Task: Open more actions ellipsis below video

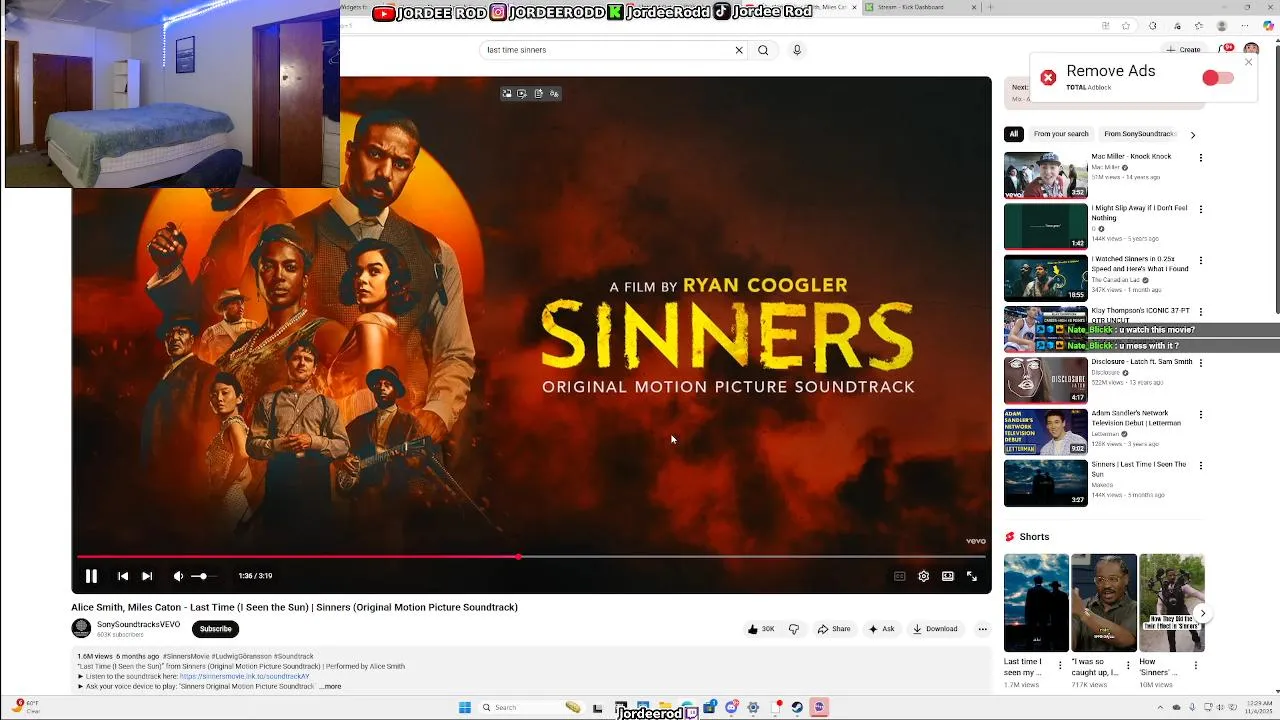Action: coord(982,629)
